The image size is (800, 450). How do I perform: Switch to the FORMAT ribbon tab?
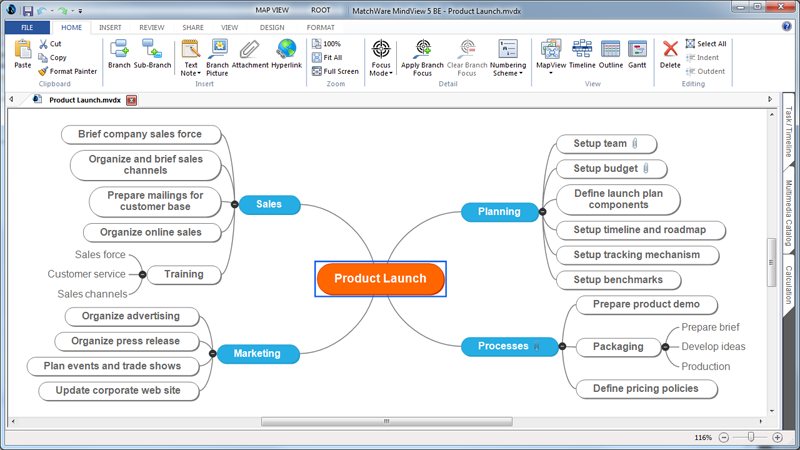click(x=320, y=28)
